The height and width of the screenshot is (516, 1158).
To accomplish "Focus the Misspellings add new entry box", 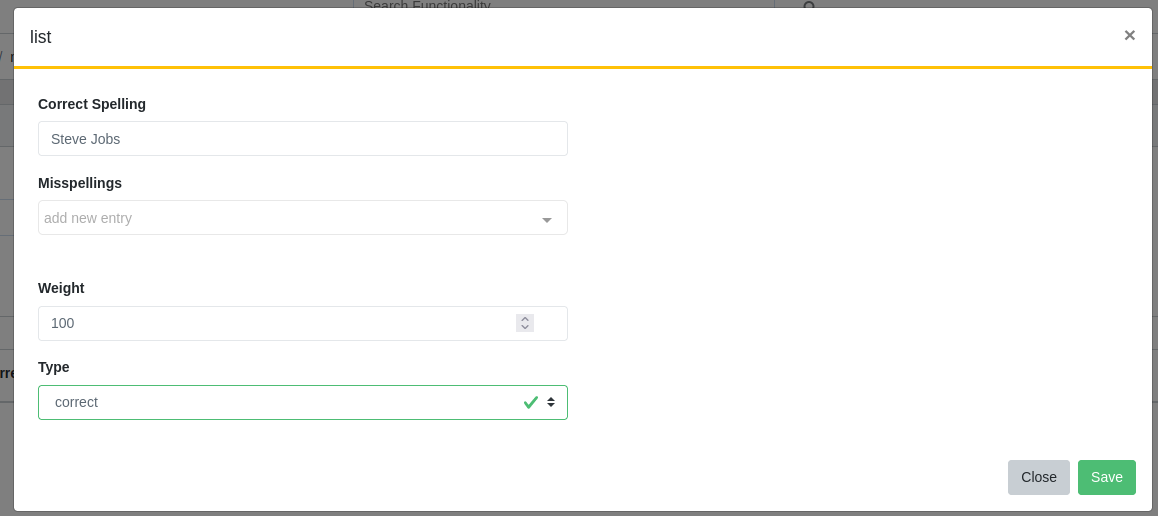I will 288,218.
